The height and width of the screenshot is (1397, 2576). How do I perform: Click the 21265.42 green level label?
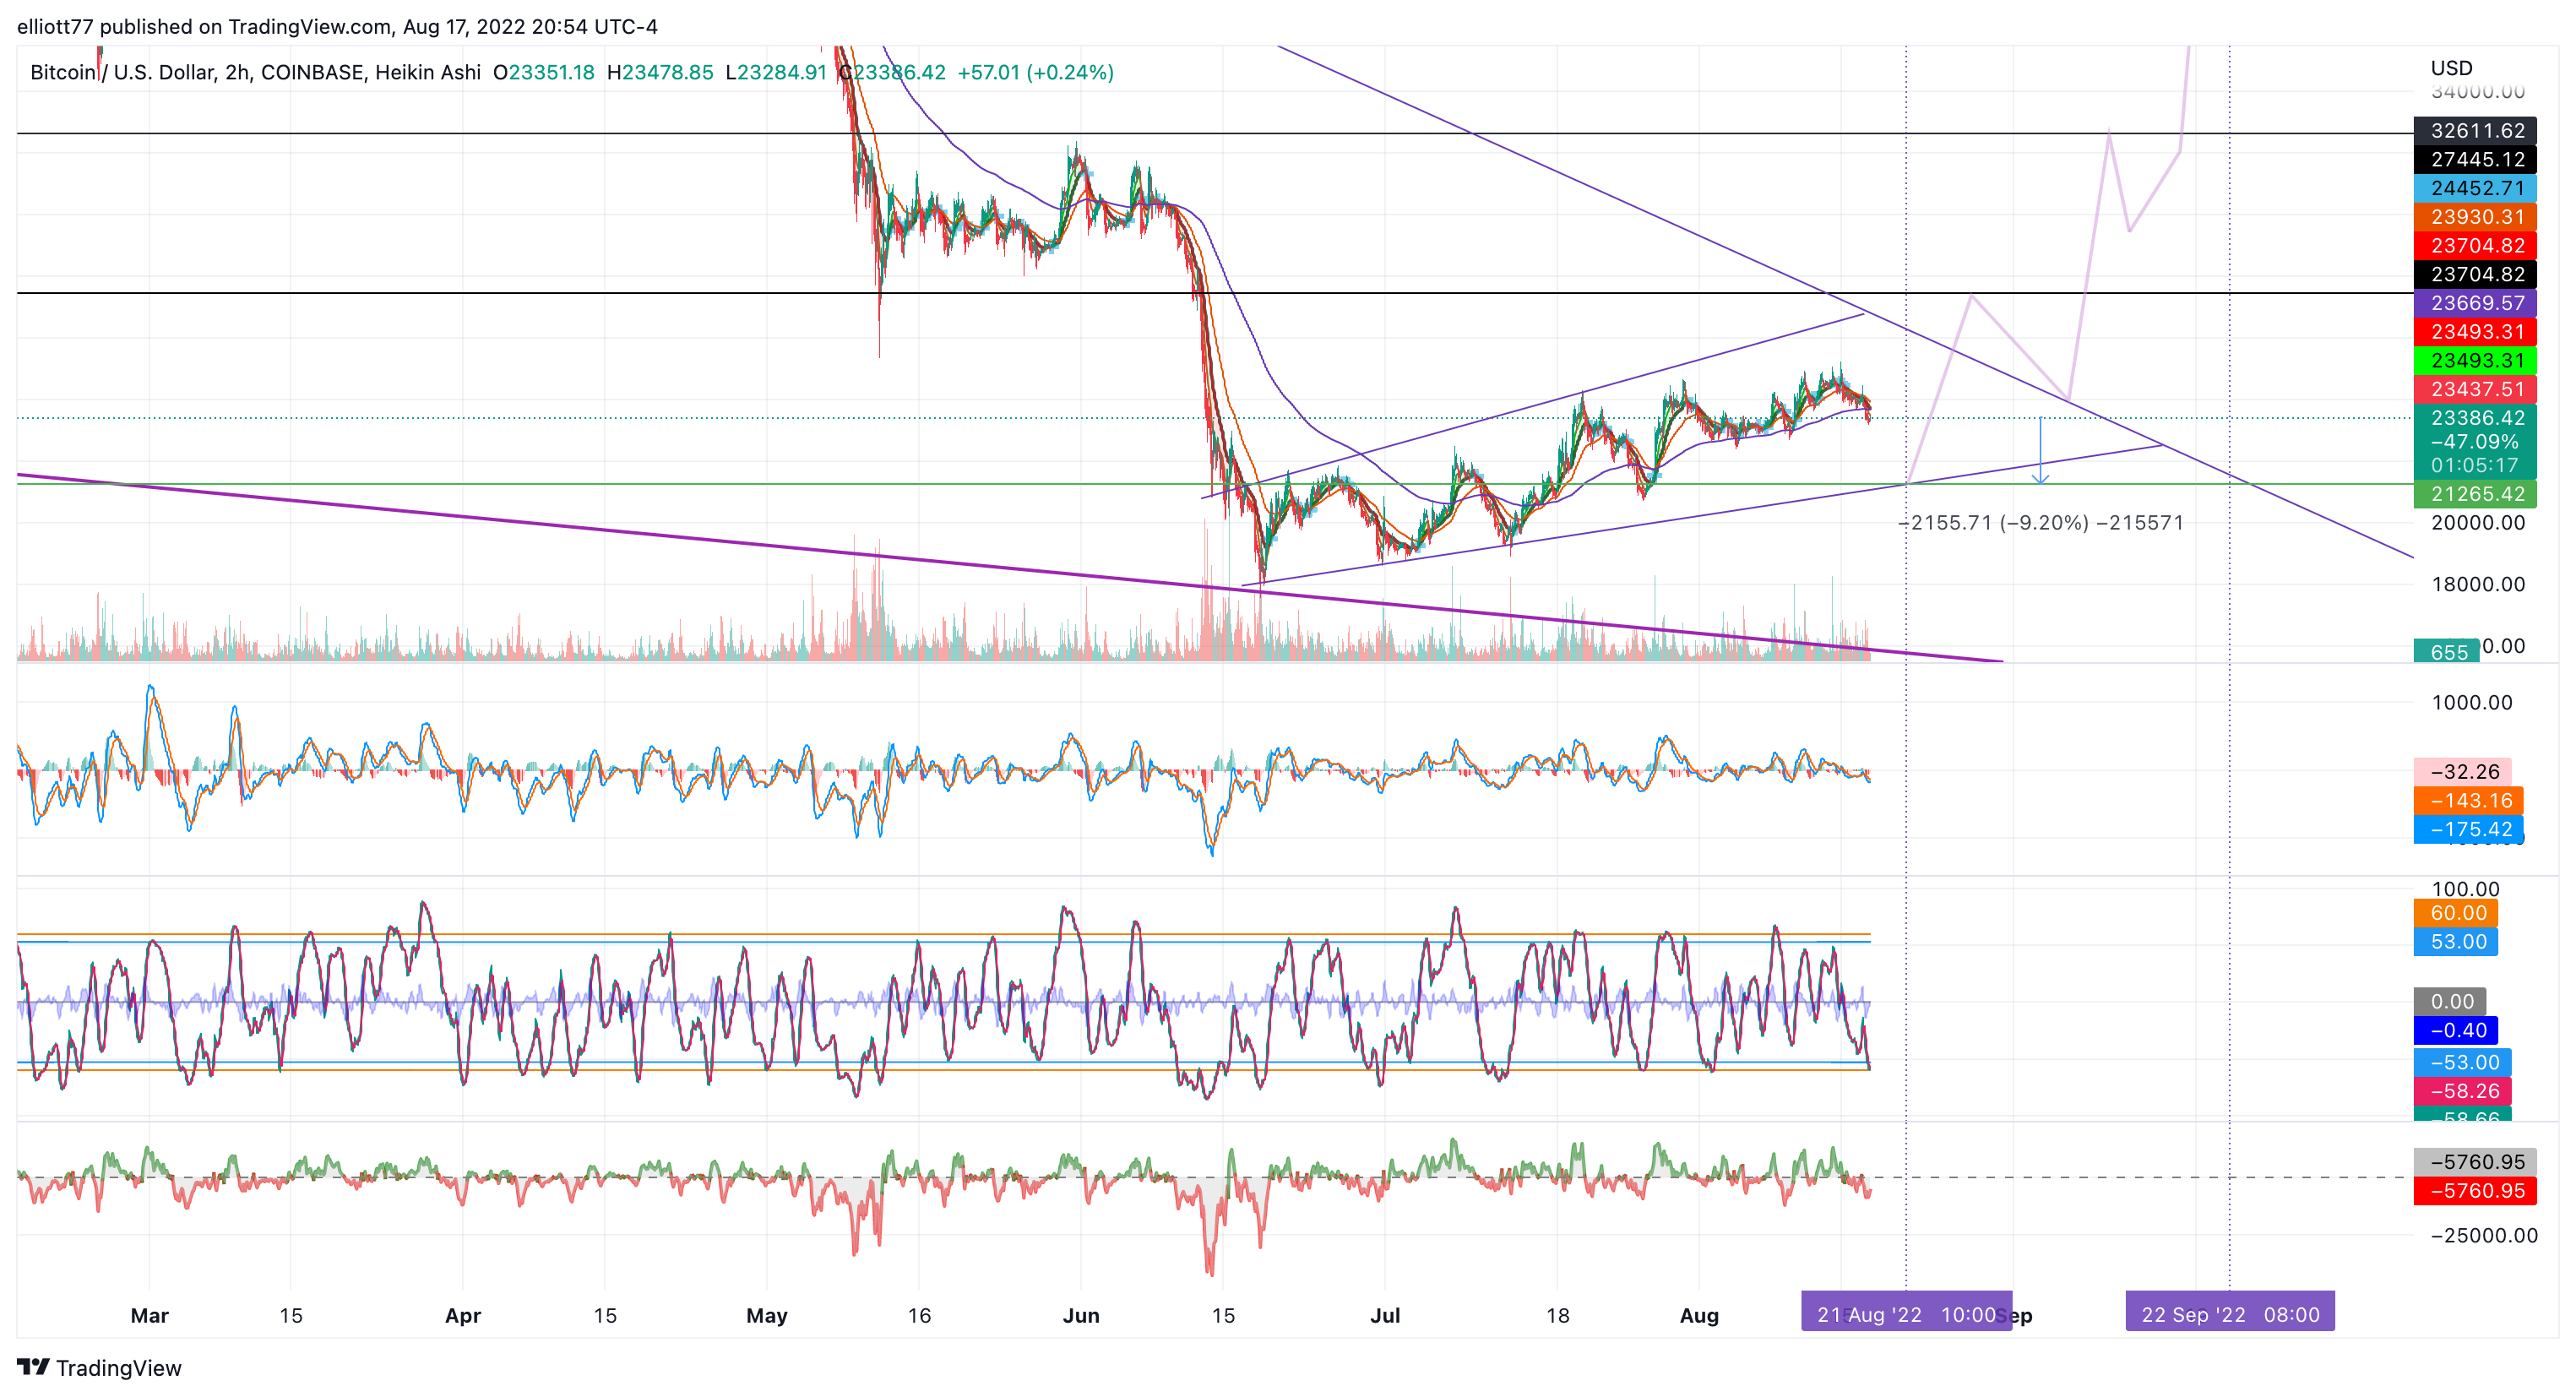tap(2474, 494)
